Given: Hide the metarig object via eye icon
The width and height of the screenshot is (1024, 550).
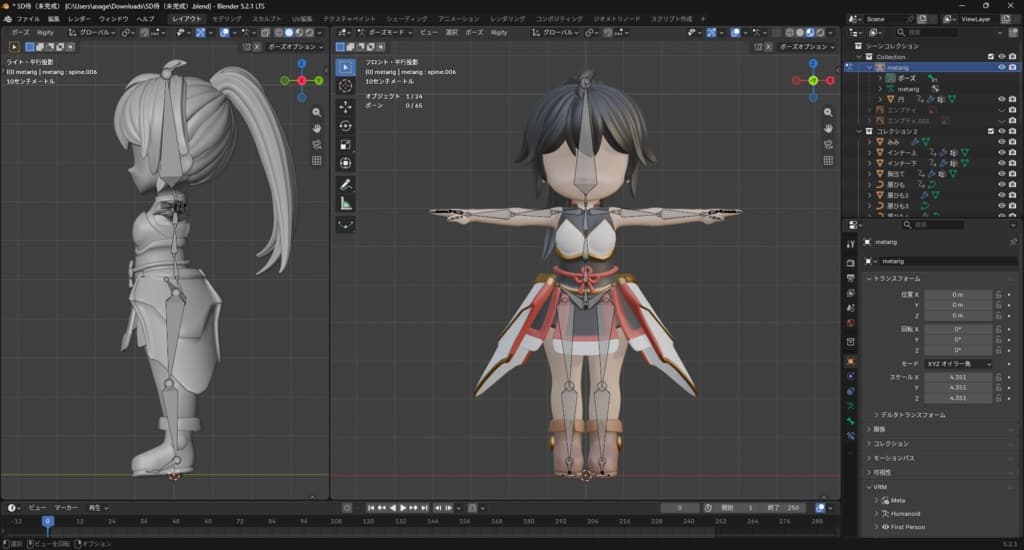Looking at the screenshot, I should point(1001,67).
